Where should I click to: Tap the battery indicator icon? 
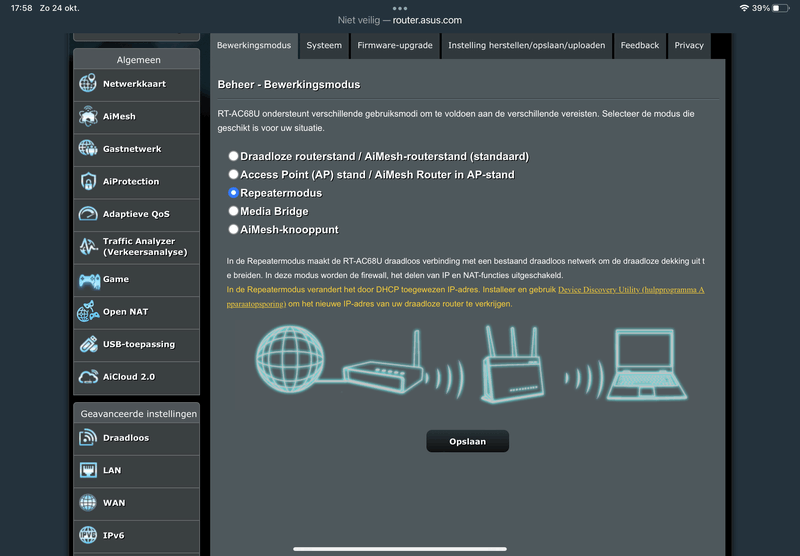pyautogui.click(x=781, y=8)
